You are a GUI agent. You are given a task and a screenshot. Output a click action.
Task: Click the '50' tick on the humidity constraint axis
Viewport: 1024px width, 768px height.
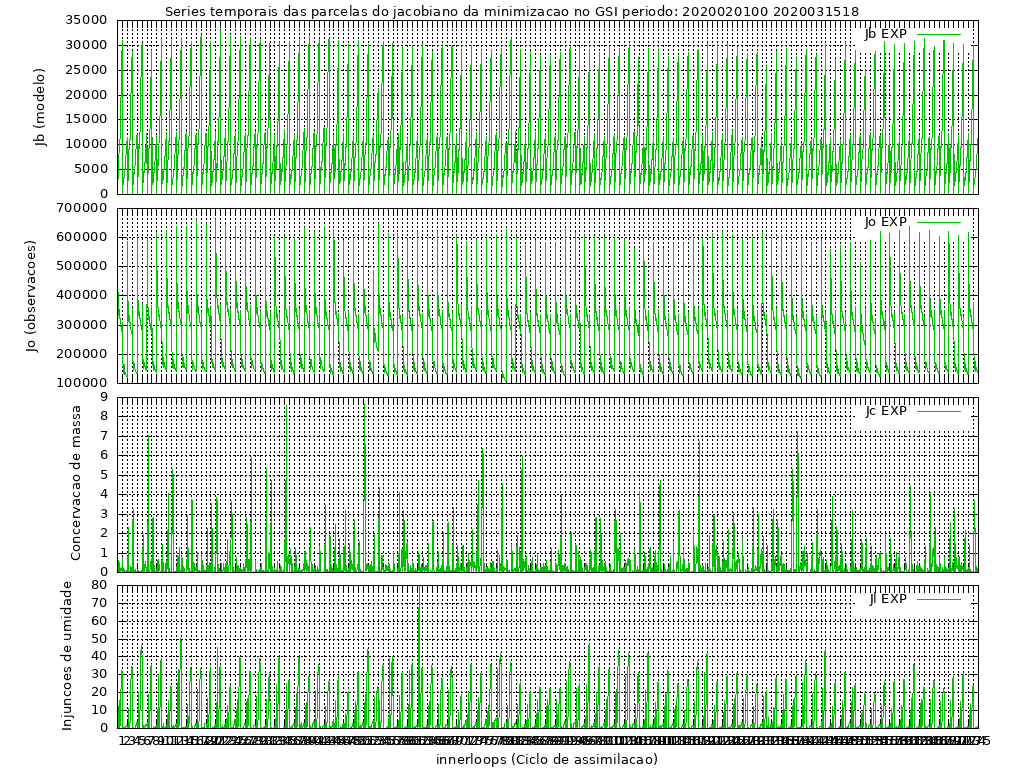pos(99,639)
